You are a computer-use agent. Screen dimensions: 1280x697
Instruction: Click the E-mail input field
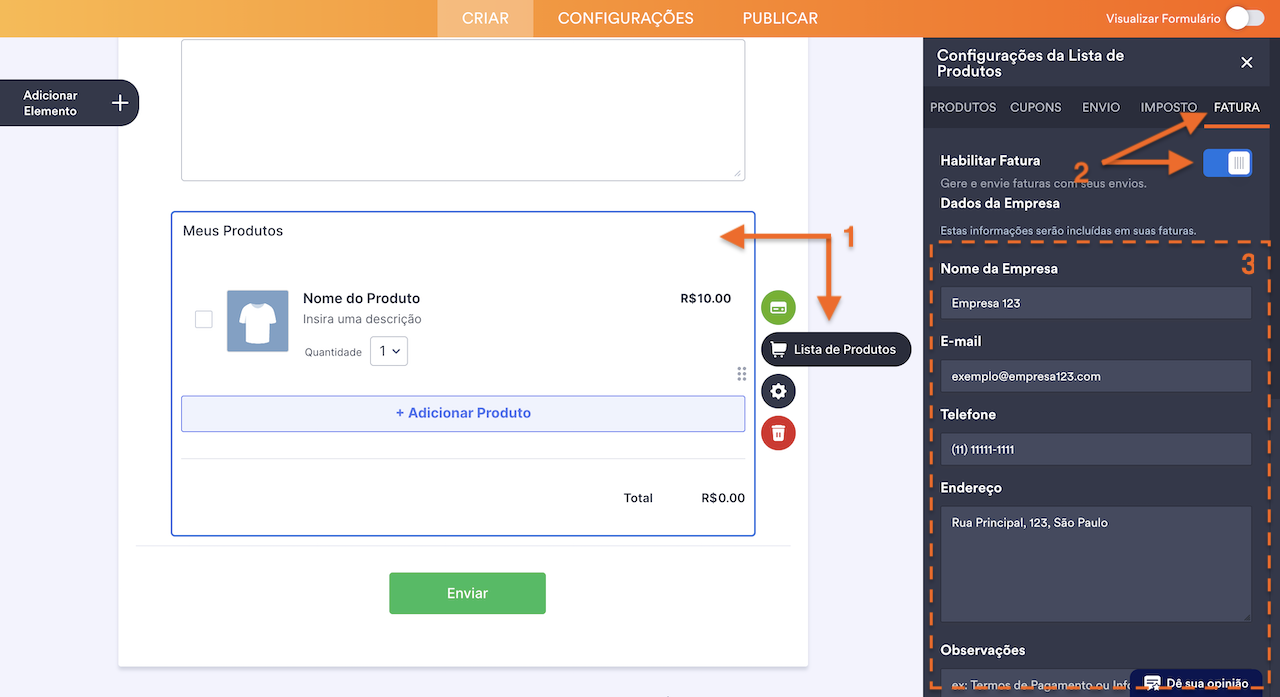pos(1095,375)
